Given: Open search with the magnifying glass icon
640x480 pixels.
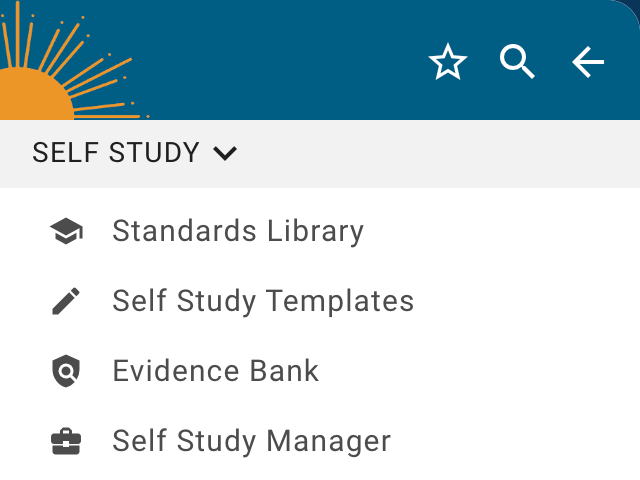Looking at the screenshot, I should [x=517, y=63].
